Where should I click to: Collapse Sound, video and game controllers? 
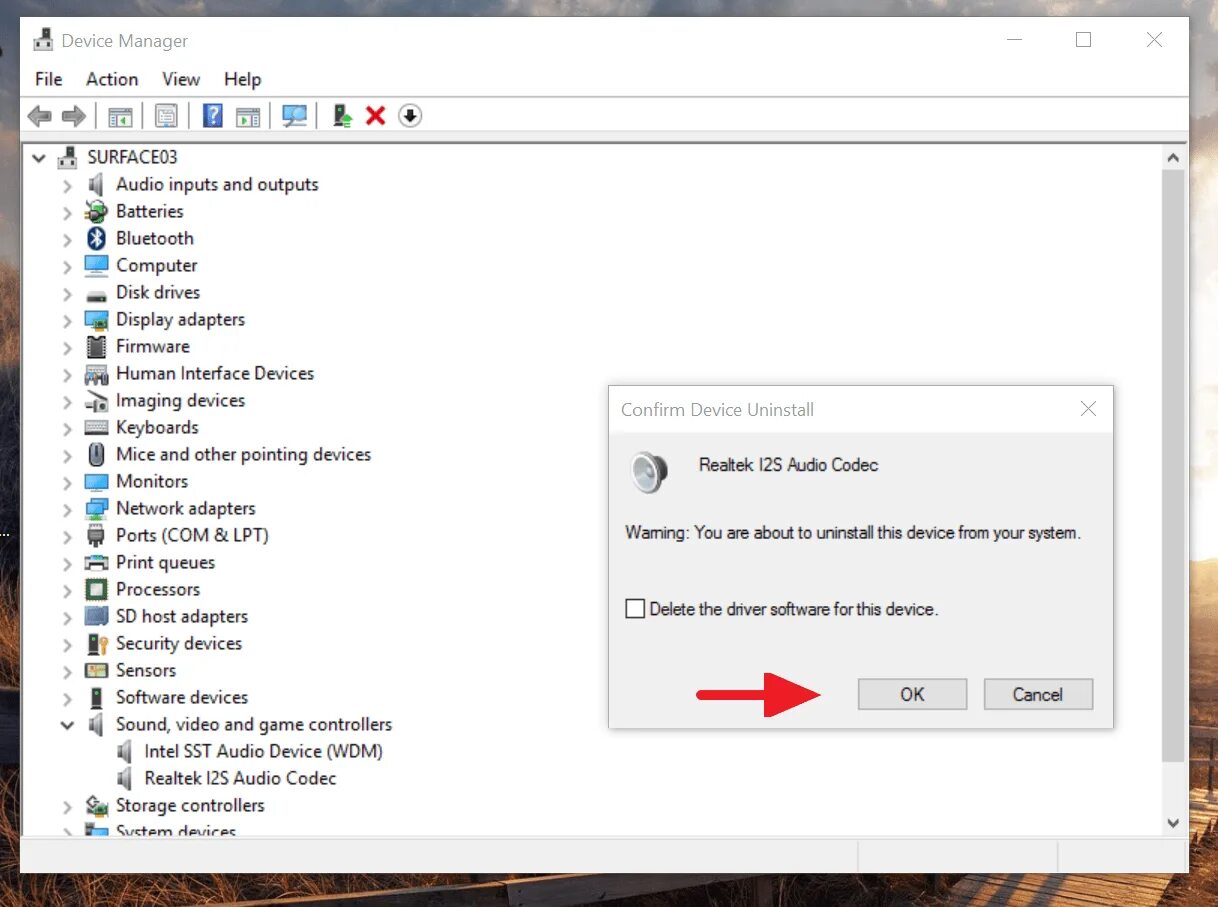point(67,724)
